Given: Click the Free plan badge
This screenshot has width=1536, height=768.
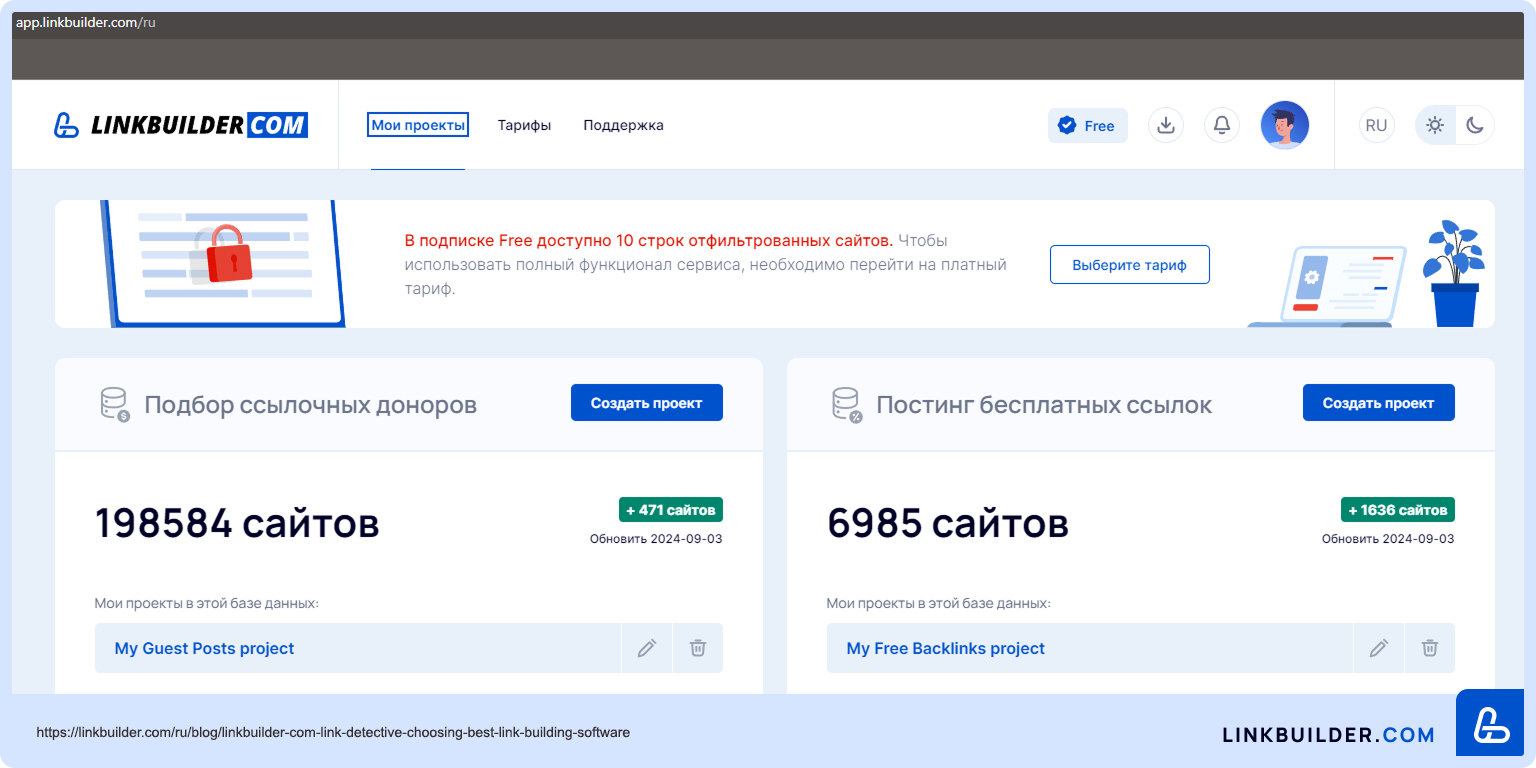Looking at the screenshot, I should coord(1087,125).
